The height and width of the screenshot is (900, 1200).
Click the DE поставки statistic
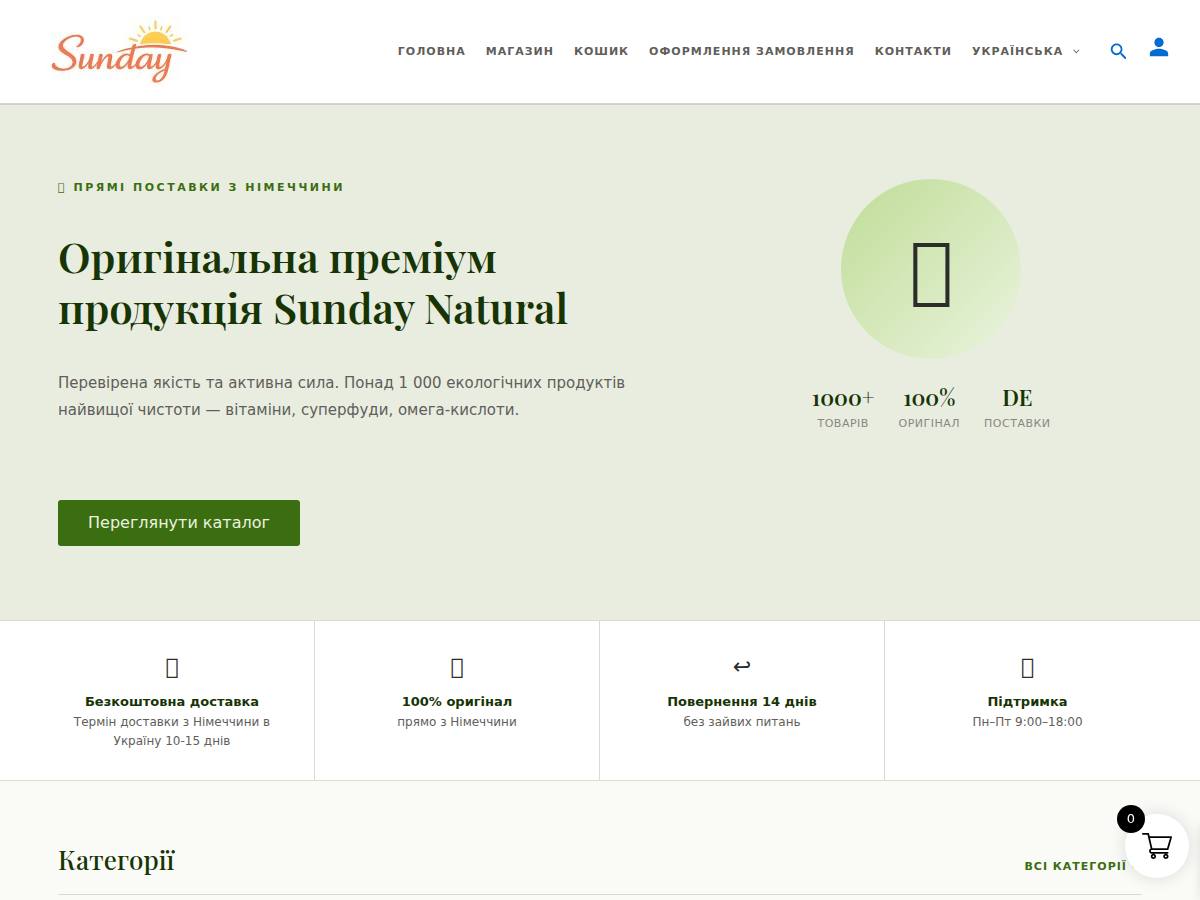coord(1017,409)
